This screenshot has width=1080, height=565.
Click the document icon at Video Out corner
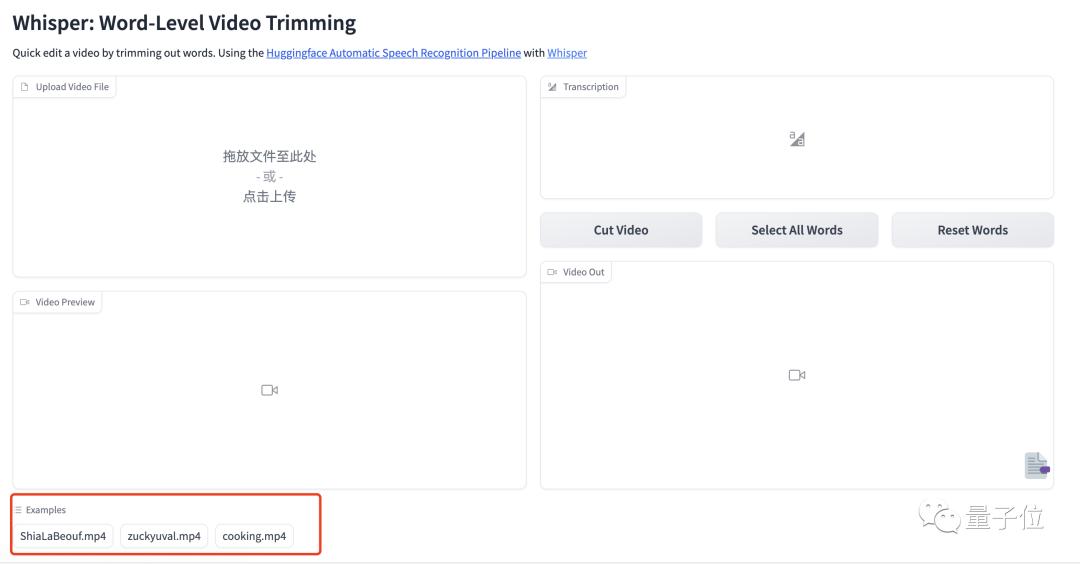tap(1037, 466)
